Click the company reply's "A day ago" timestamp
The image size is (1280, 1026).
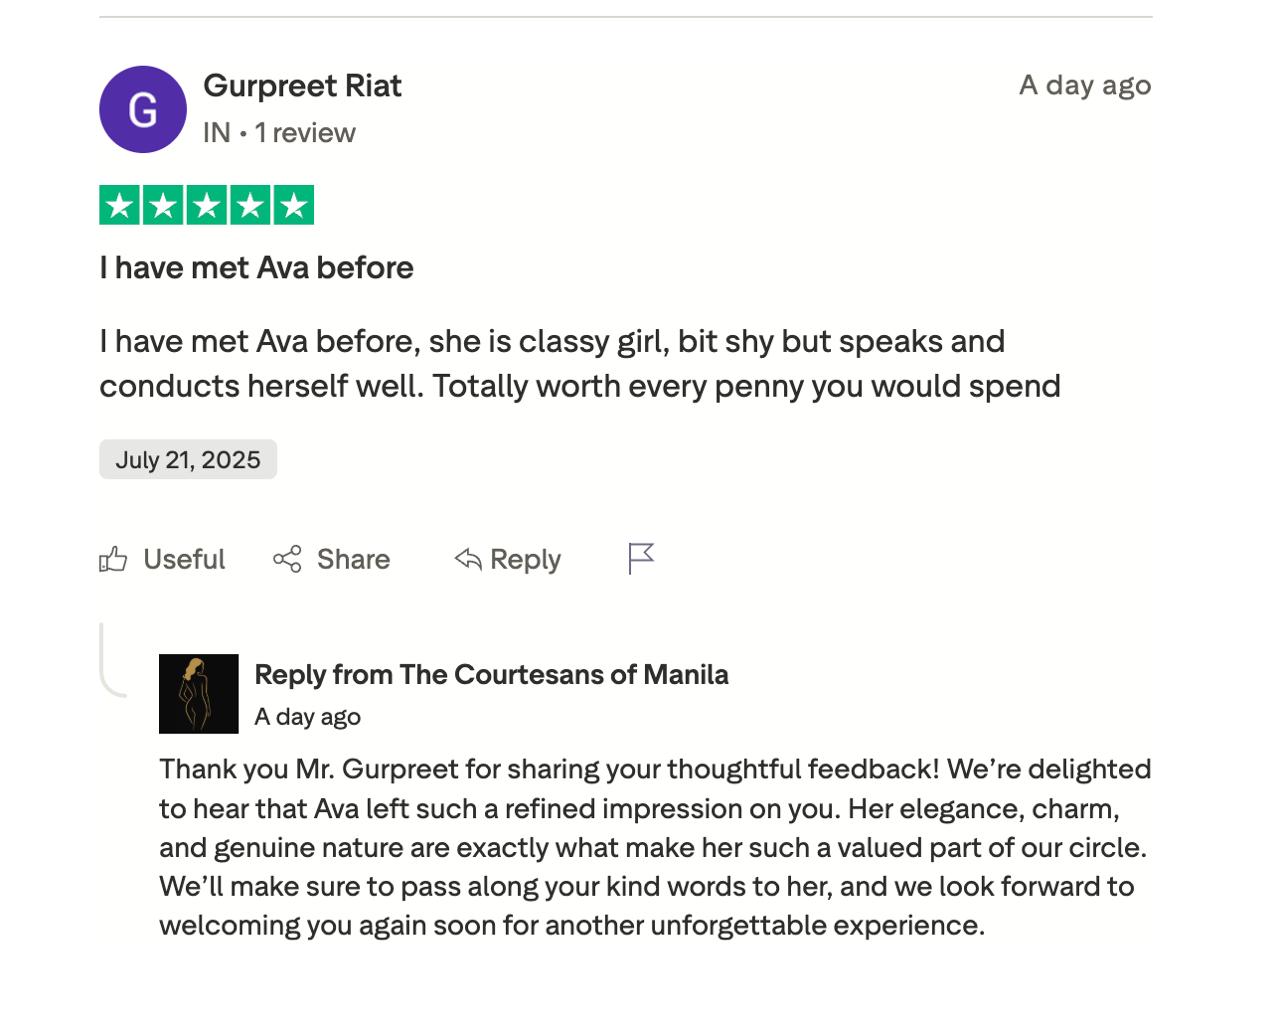pos(307,717)
